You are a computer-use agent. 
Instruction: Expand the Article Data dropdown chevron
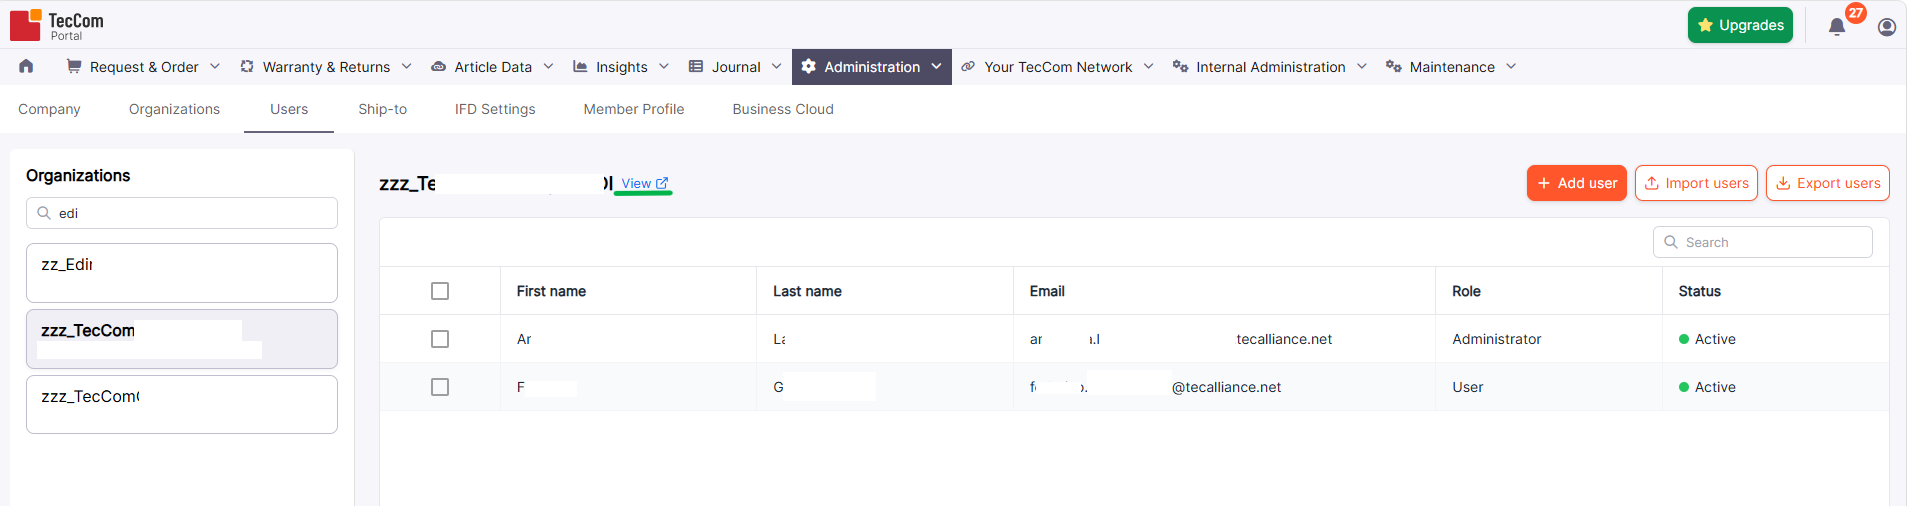coord(549,66)
